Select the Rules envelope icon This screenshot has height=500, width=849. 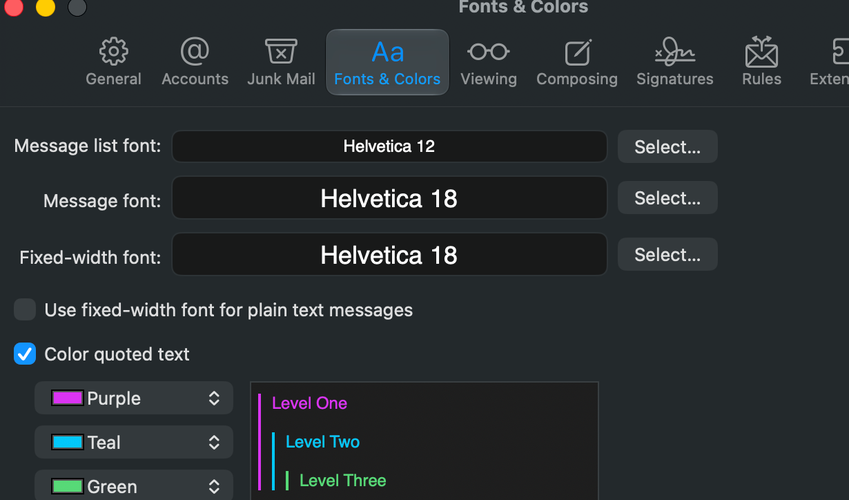761,52
